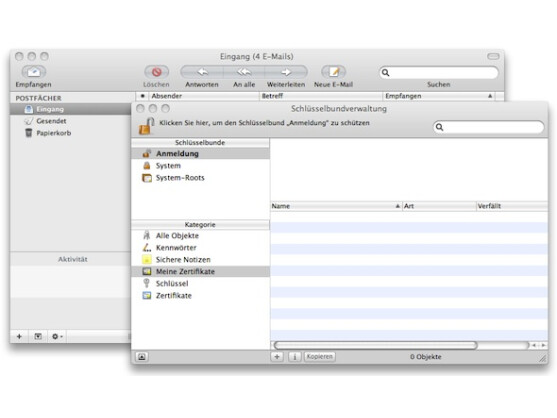Sort Mail by Empfangen column
Viewport: 557px width, 418px height.
coord(439,96)
